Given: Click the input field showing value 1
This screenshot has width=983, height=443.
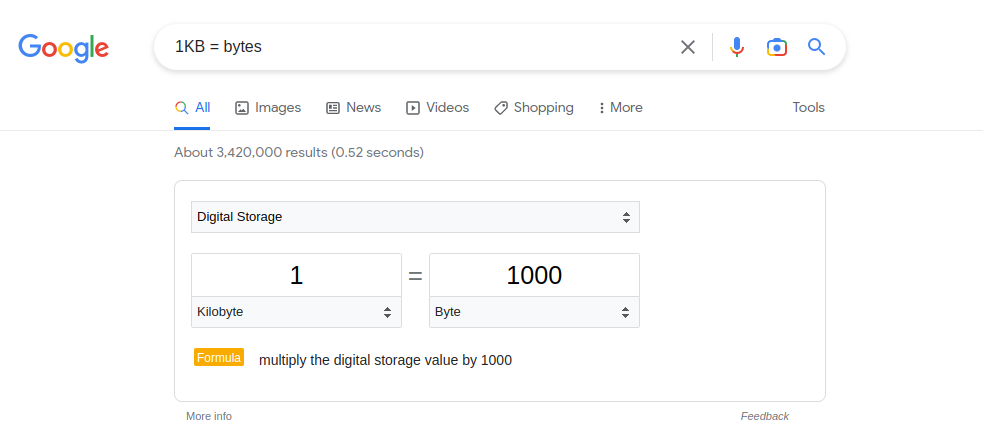Looking at the screenshot, I should [296, 276].
